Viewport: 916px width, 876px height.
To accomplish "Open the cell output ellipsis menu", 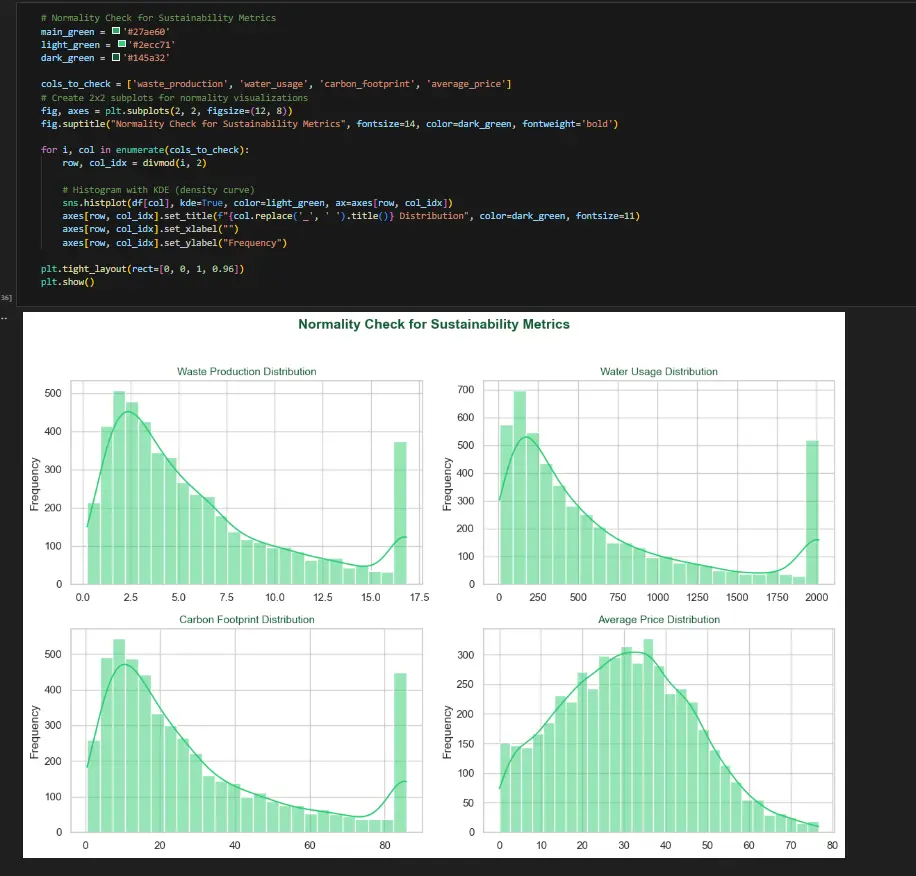I will [4, 318].
